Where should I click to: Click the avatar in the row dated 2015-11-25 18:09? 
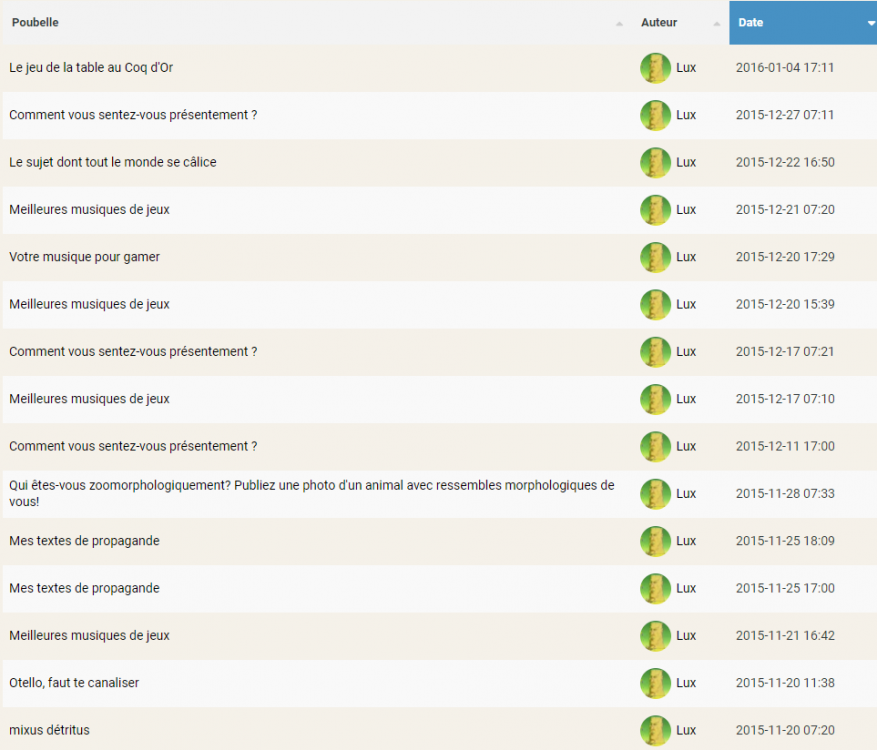655,541
